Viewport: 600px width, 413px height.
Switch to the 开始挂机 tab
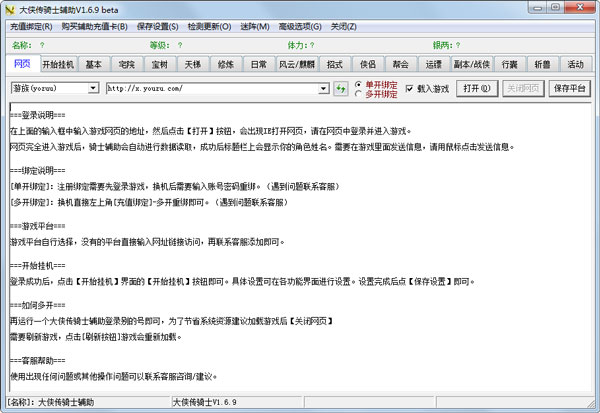point(60,64)
